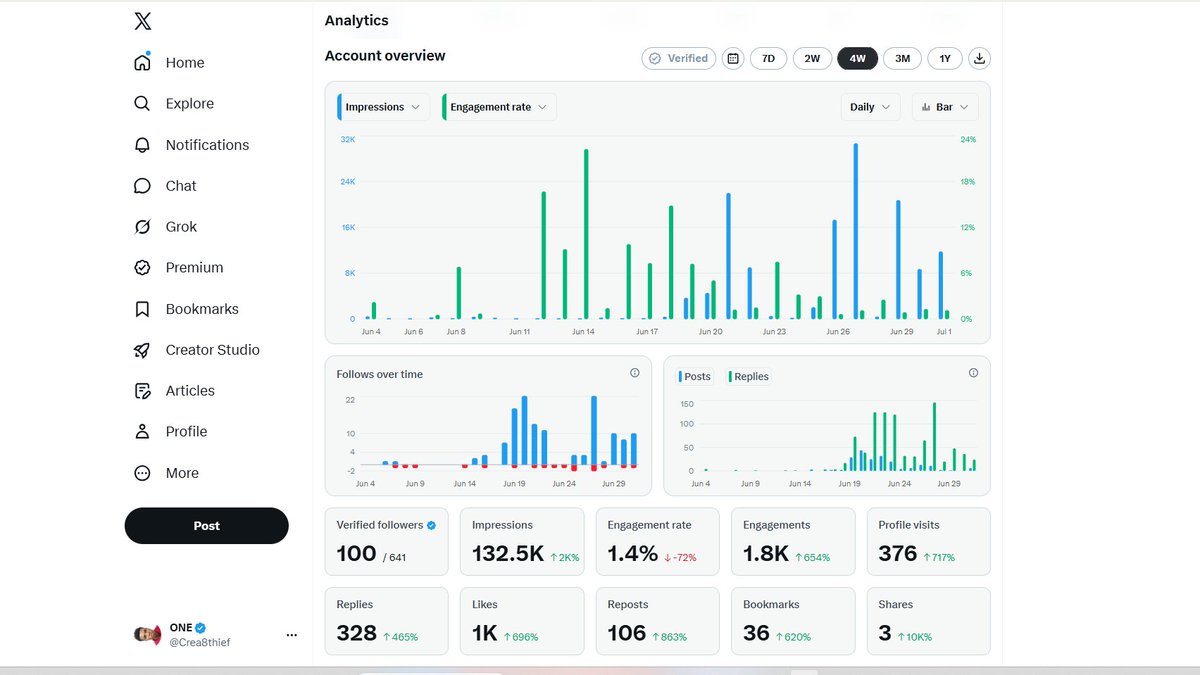This screenshot has width=1200, height=675.
Task: Open the Impressions metric dropdown
Action: tap(384, 107)
